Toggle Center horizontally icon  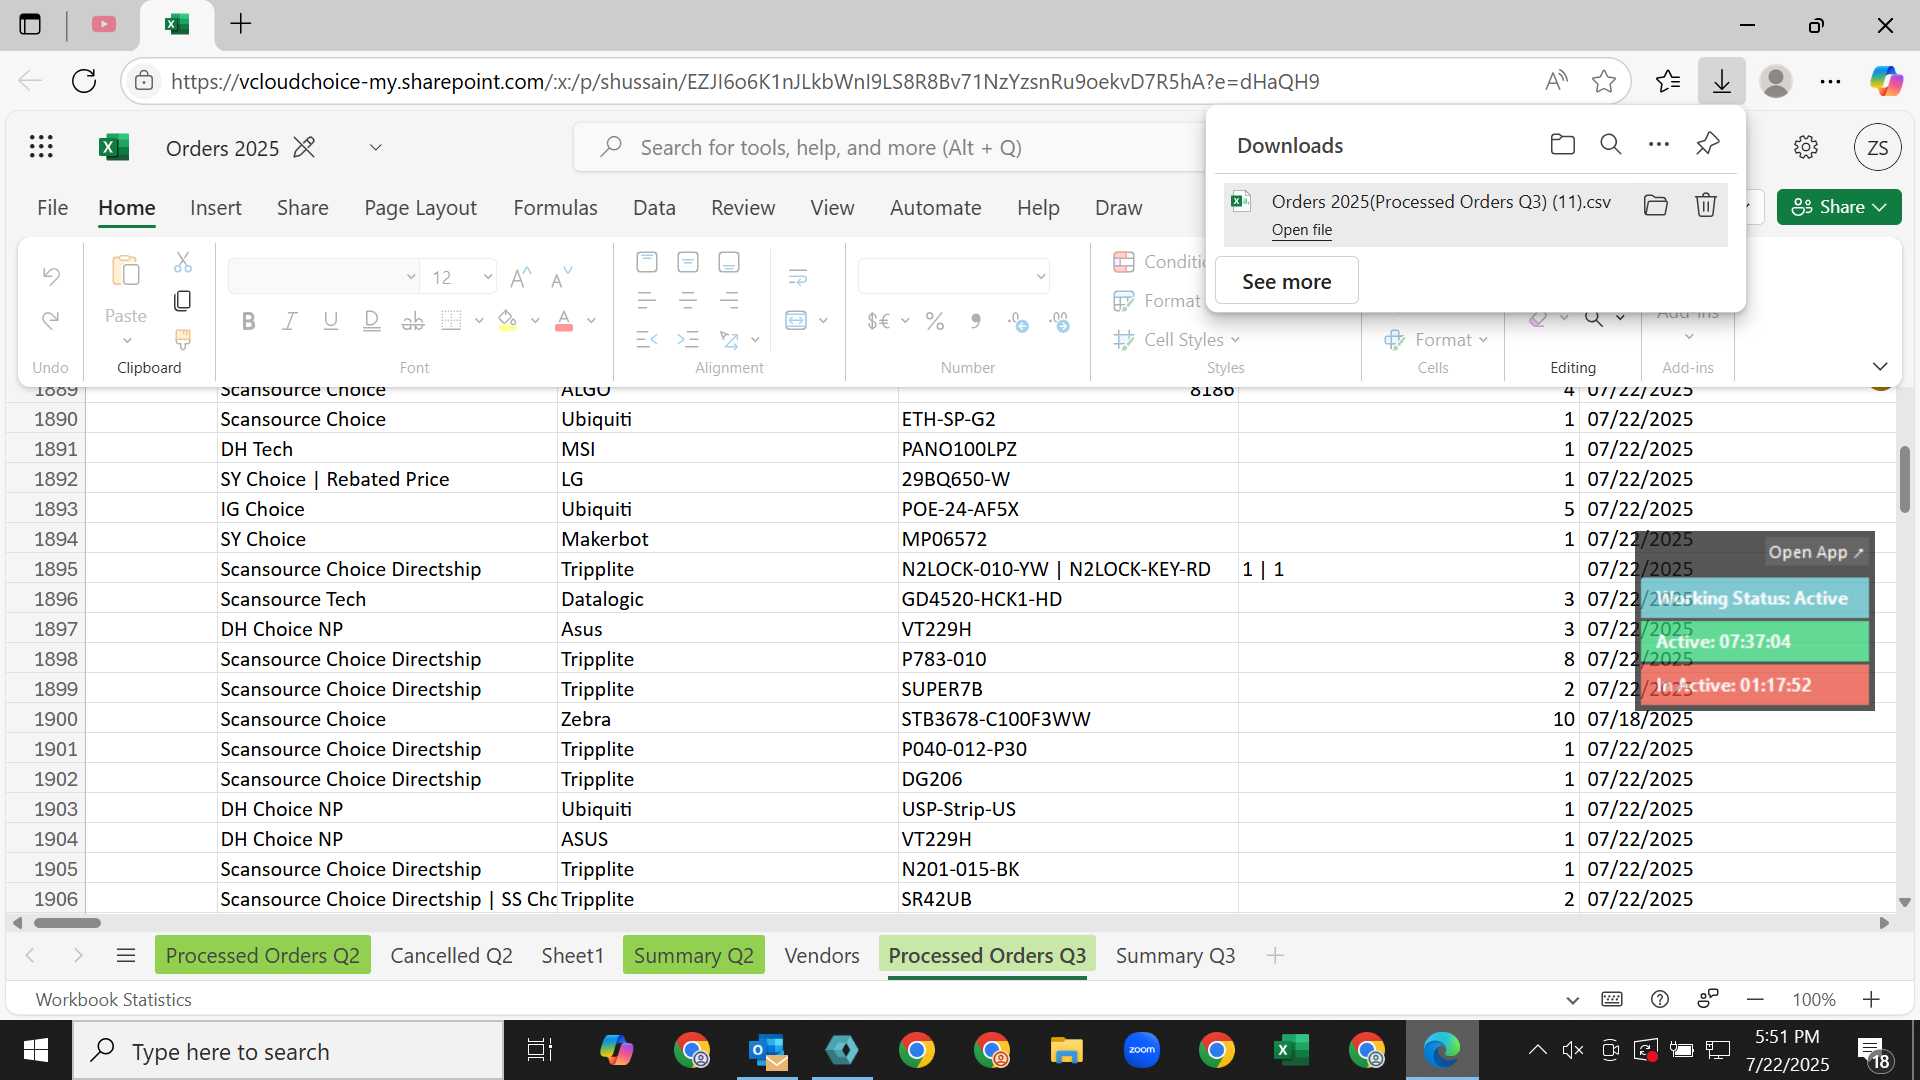click(688, 300)
